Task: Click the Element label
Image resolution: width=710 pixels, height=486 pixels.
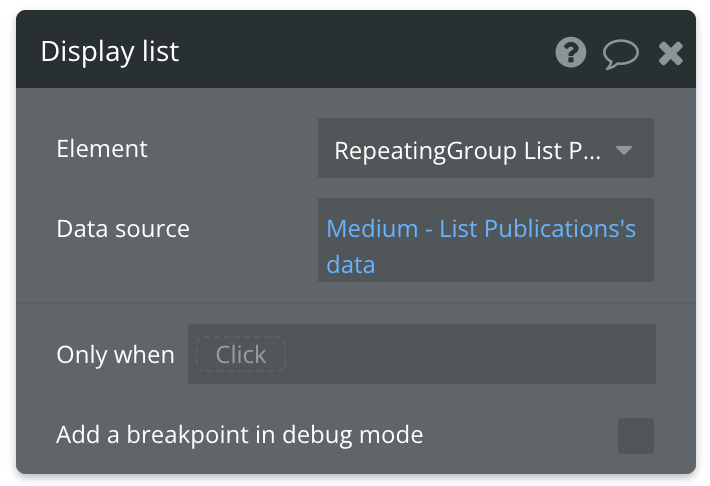Action: [x=102, y=149]
